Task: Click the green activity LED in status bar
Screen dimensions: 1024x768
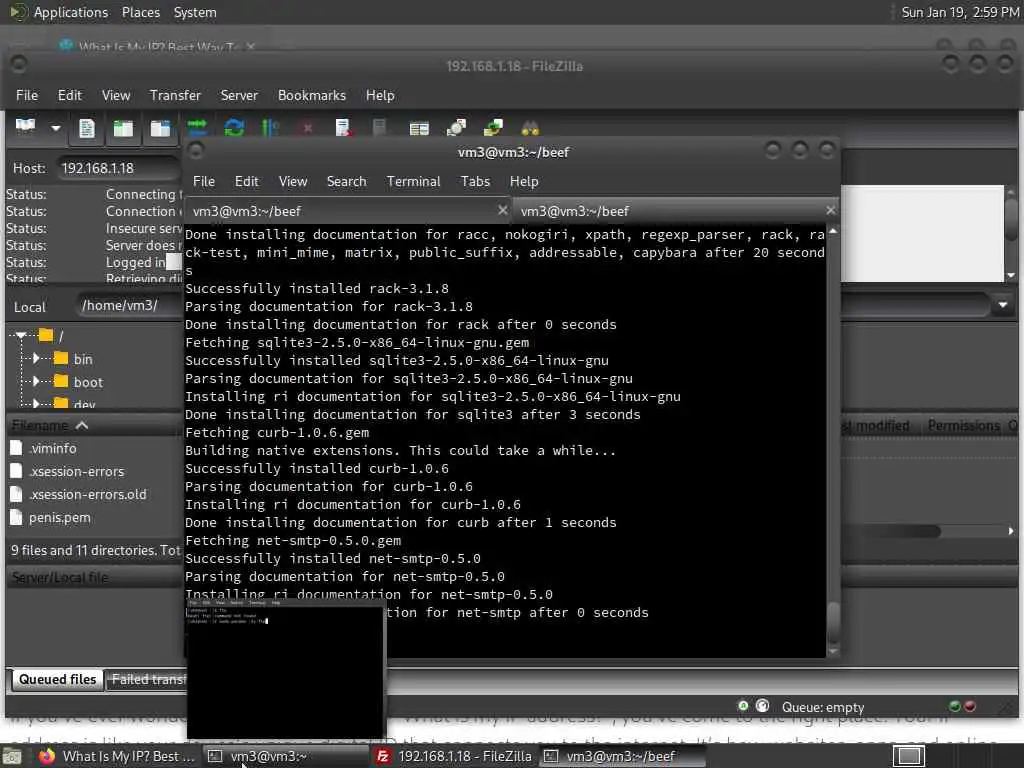Action: click(955, 706)
